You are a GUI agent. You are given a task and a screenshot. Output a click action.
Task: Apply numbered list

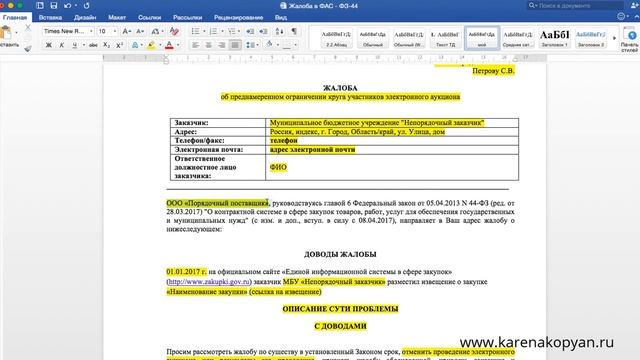213,31
